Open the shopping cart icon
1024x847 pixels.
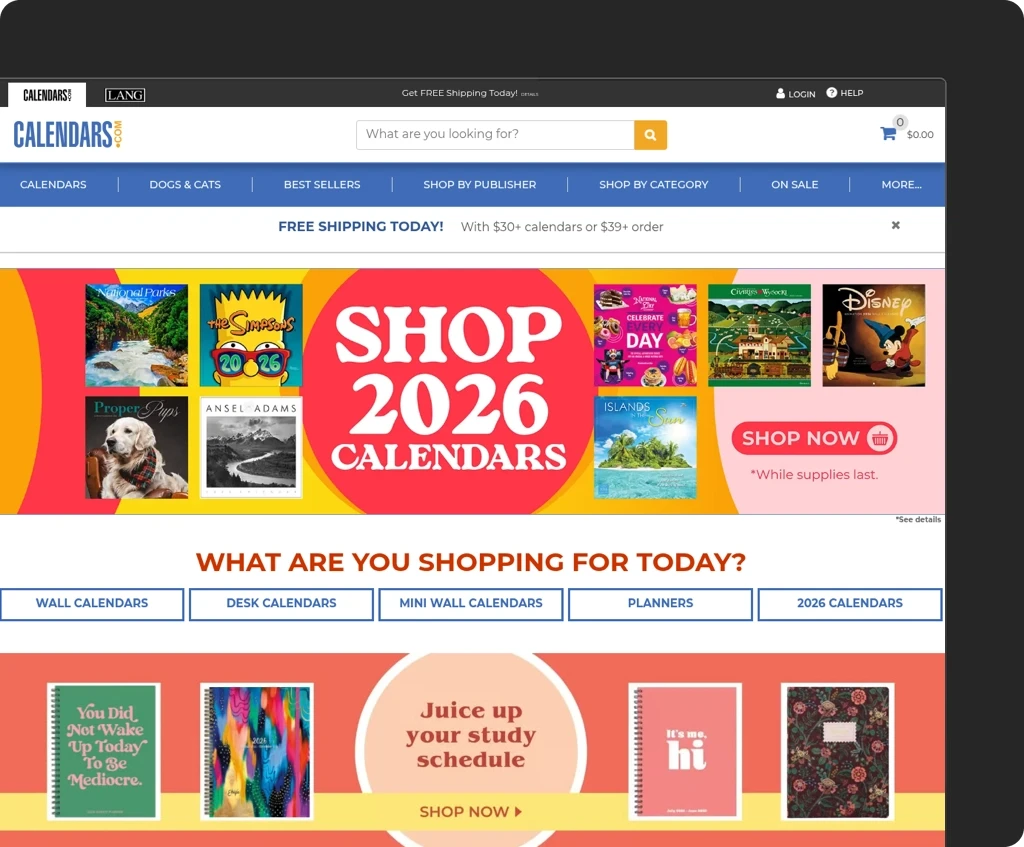[888, 134]
